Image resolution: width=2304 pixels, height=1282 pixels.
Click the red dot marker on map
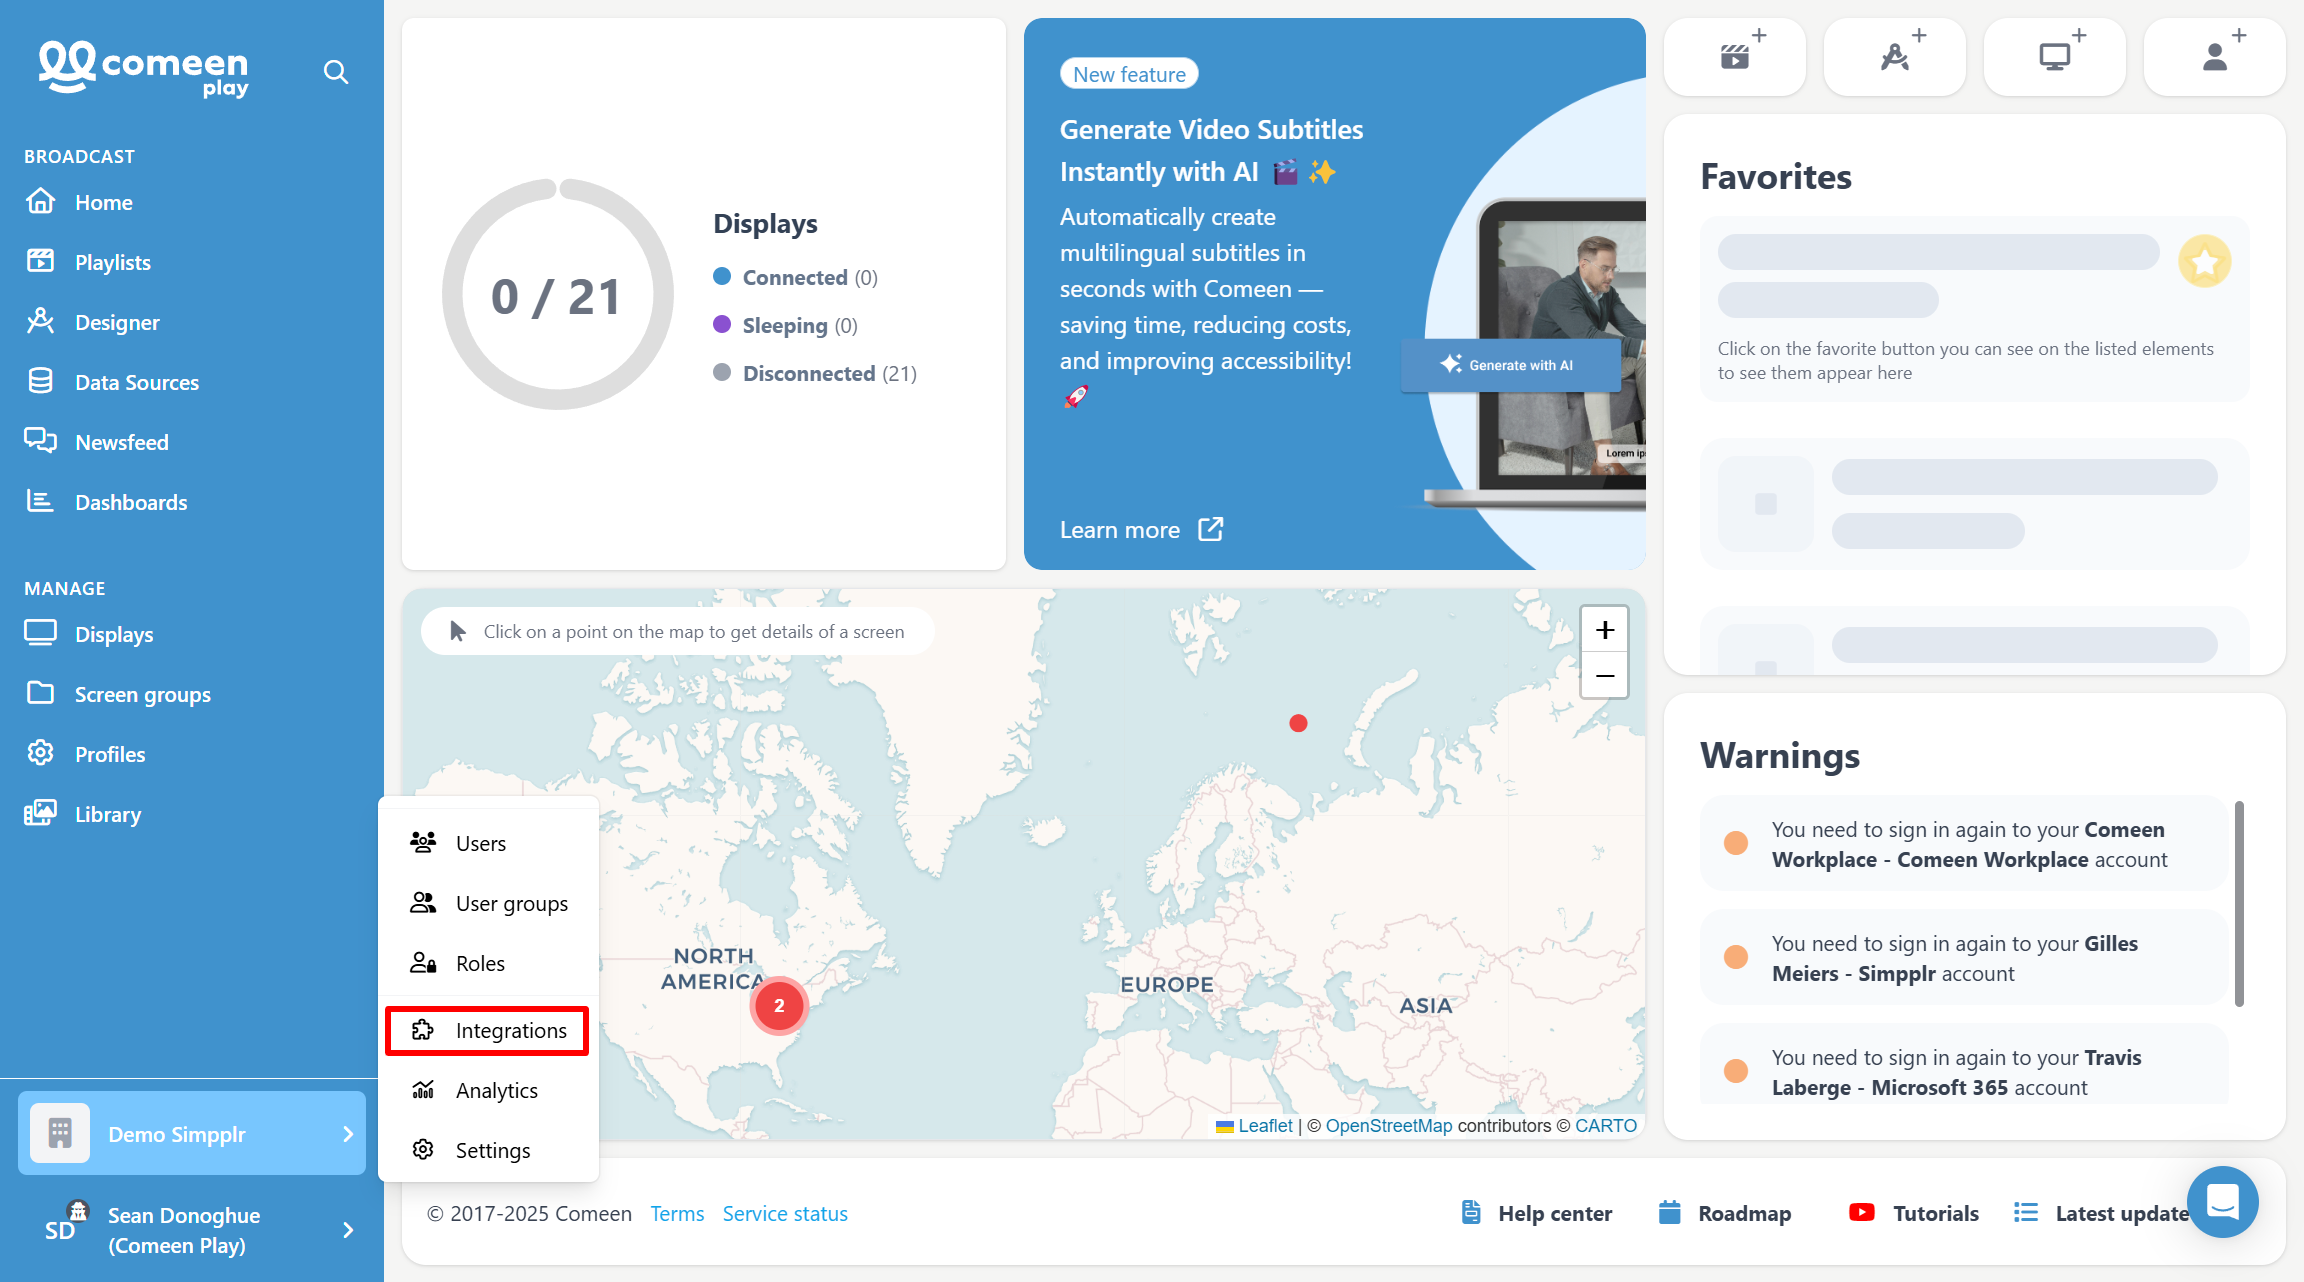(x=1298, y=723)
